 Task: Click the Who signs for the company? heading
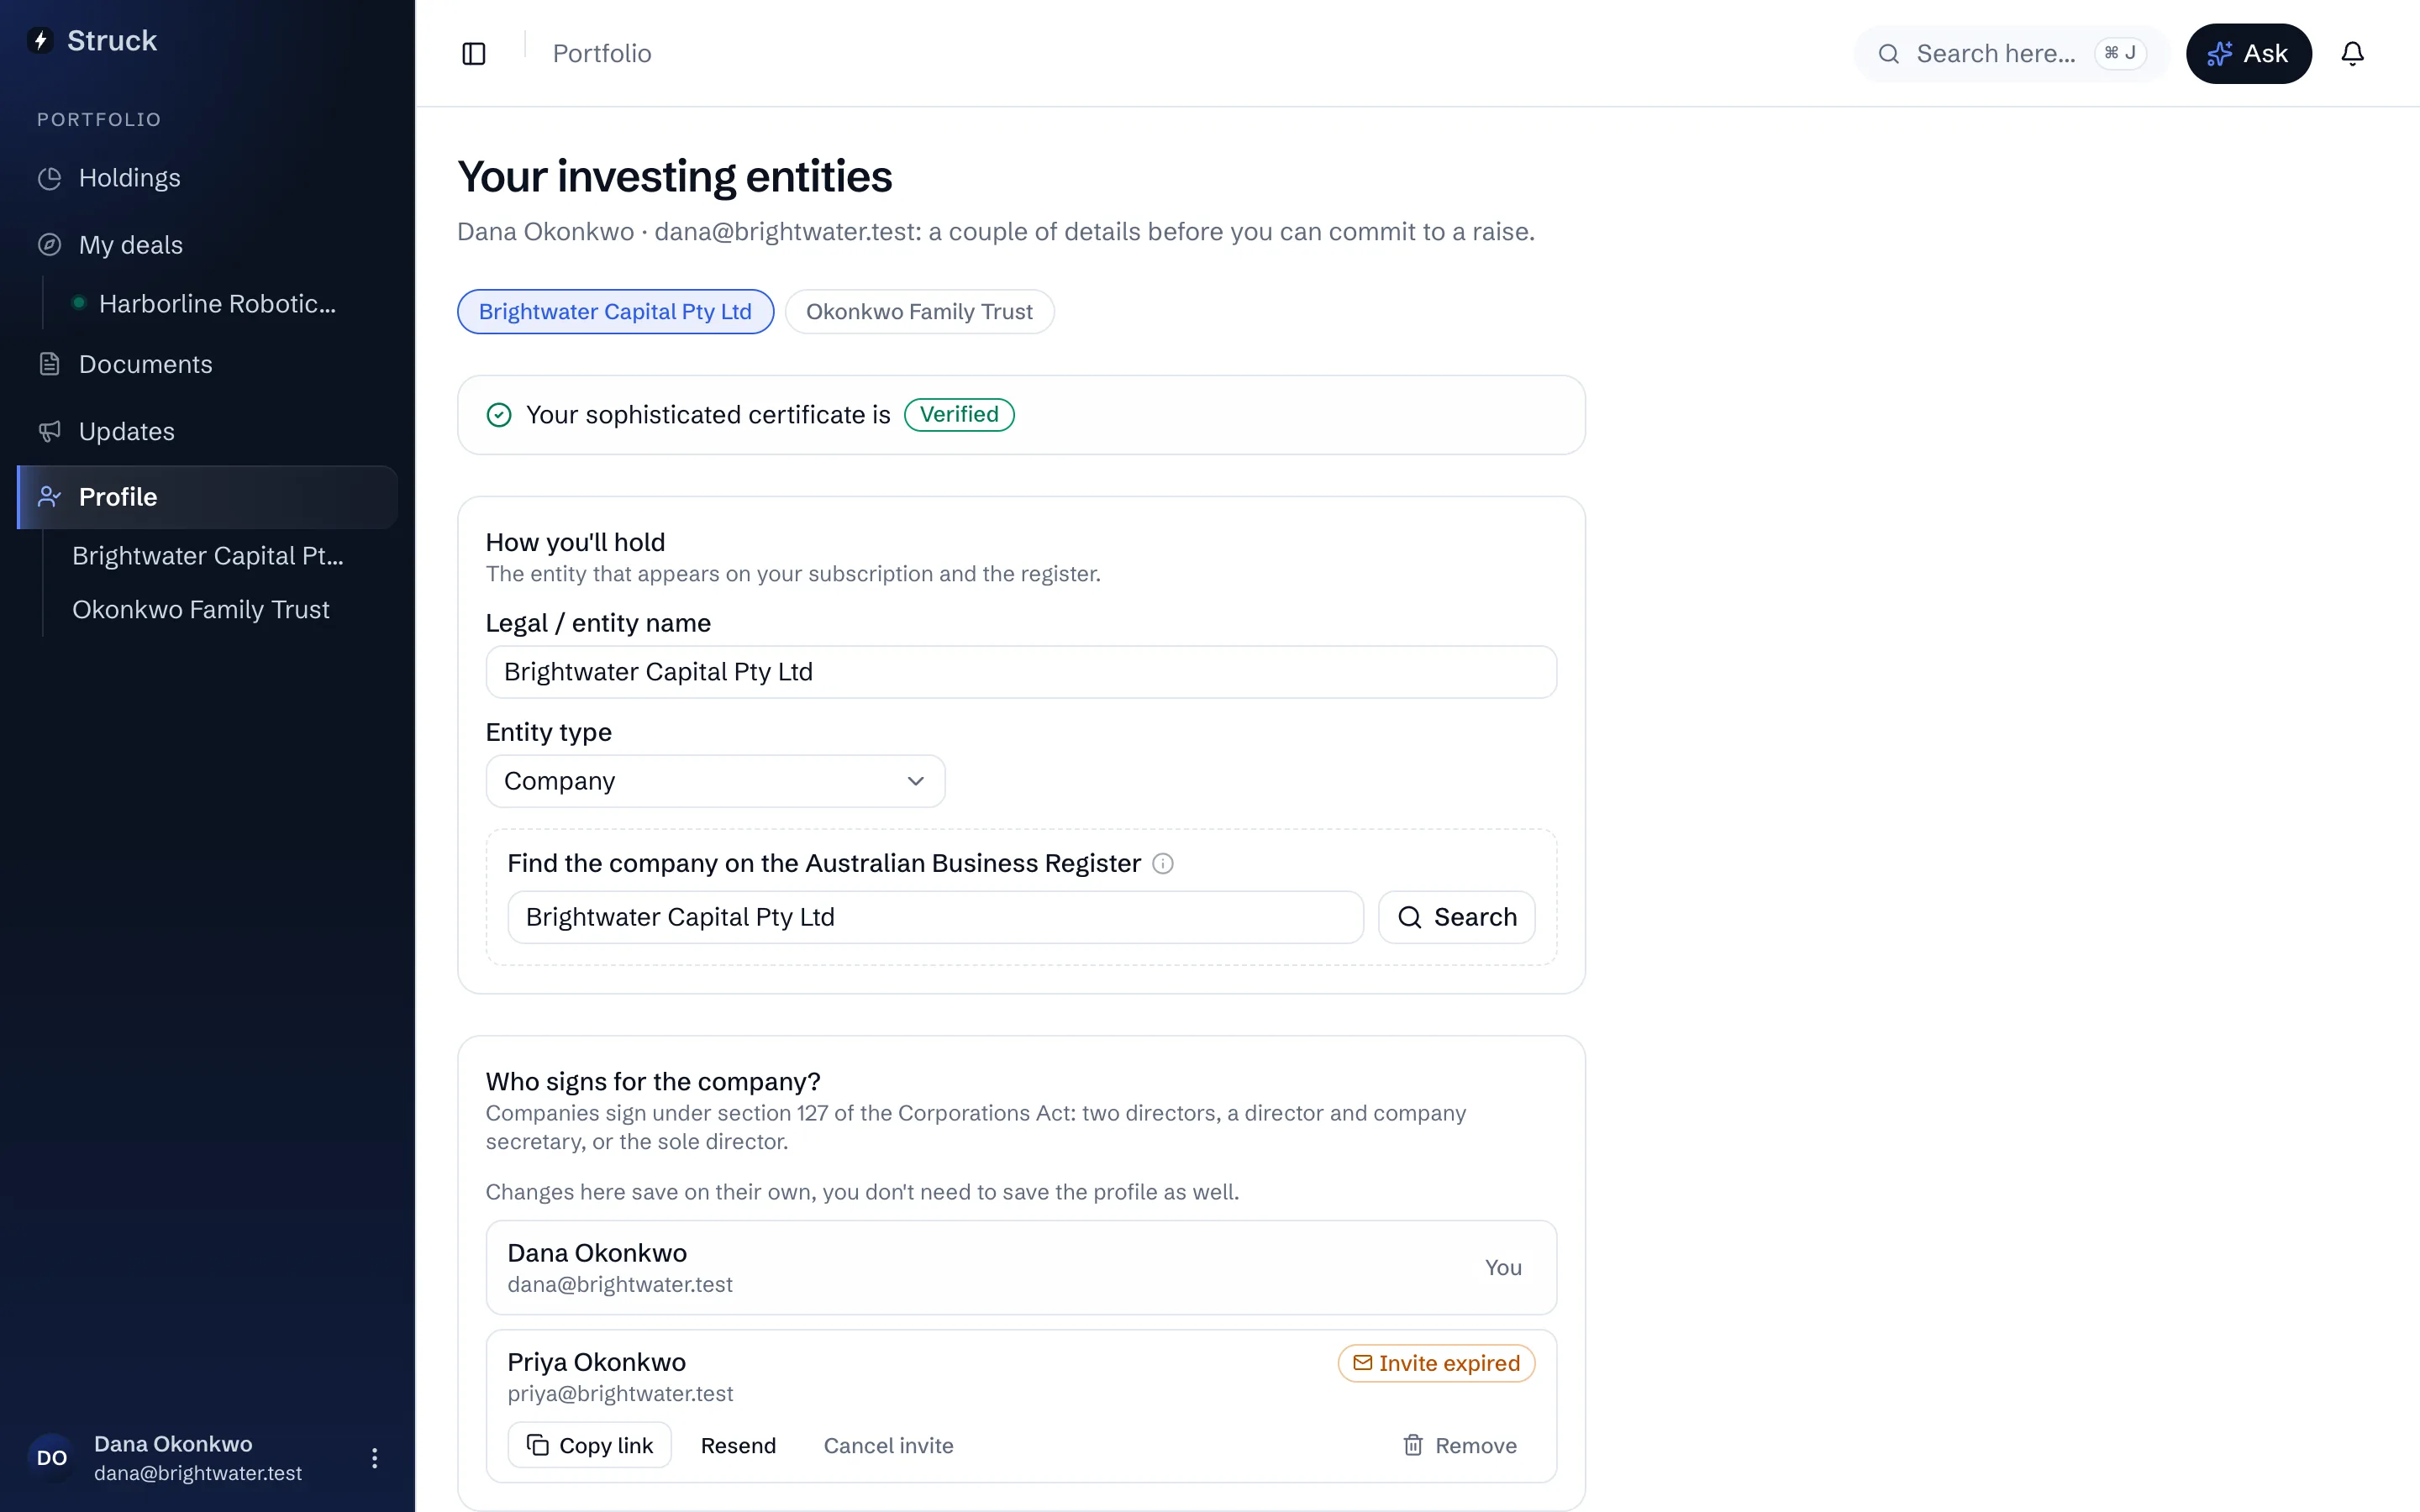(653, 1082)
